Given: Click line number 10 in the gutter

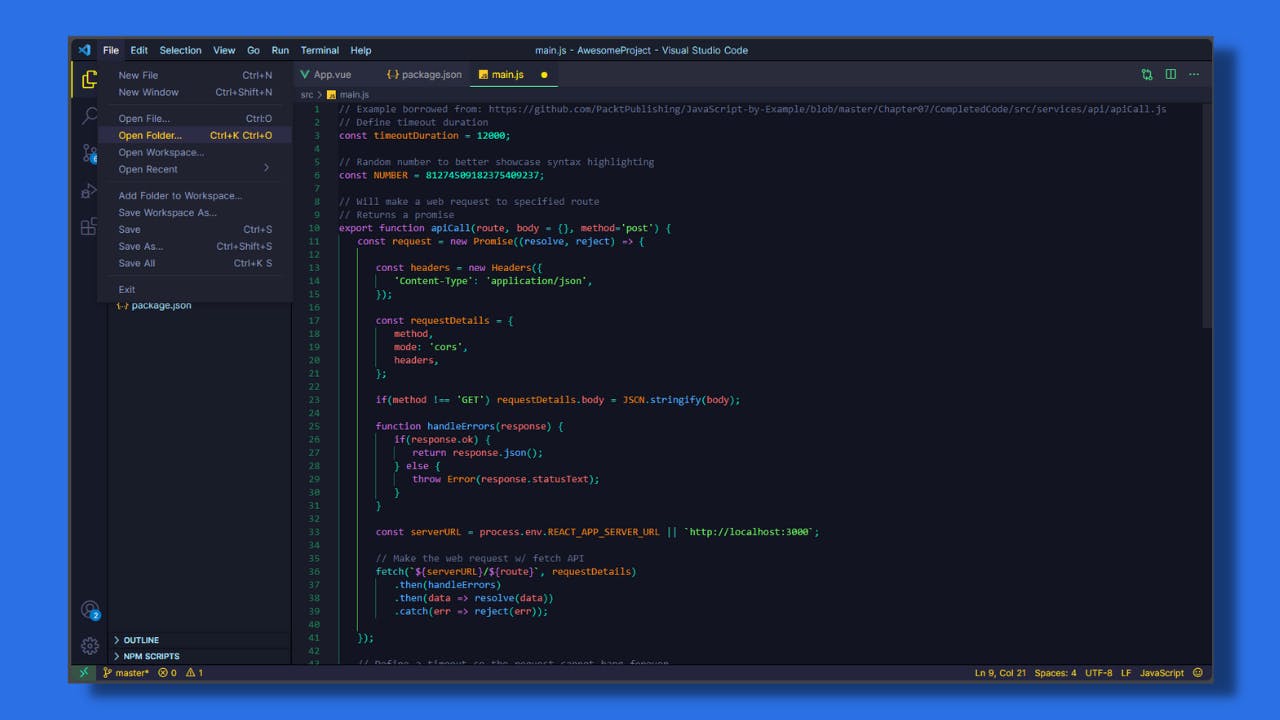Looking at the screenshot, I should (x=315, y=228).
